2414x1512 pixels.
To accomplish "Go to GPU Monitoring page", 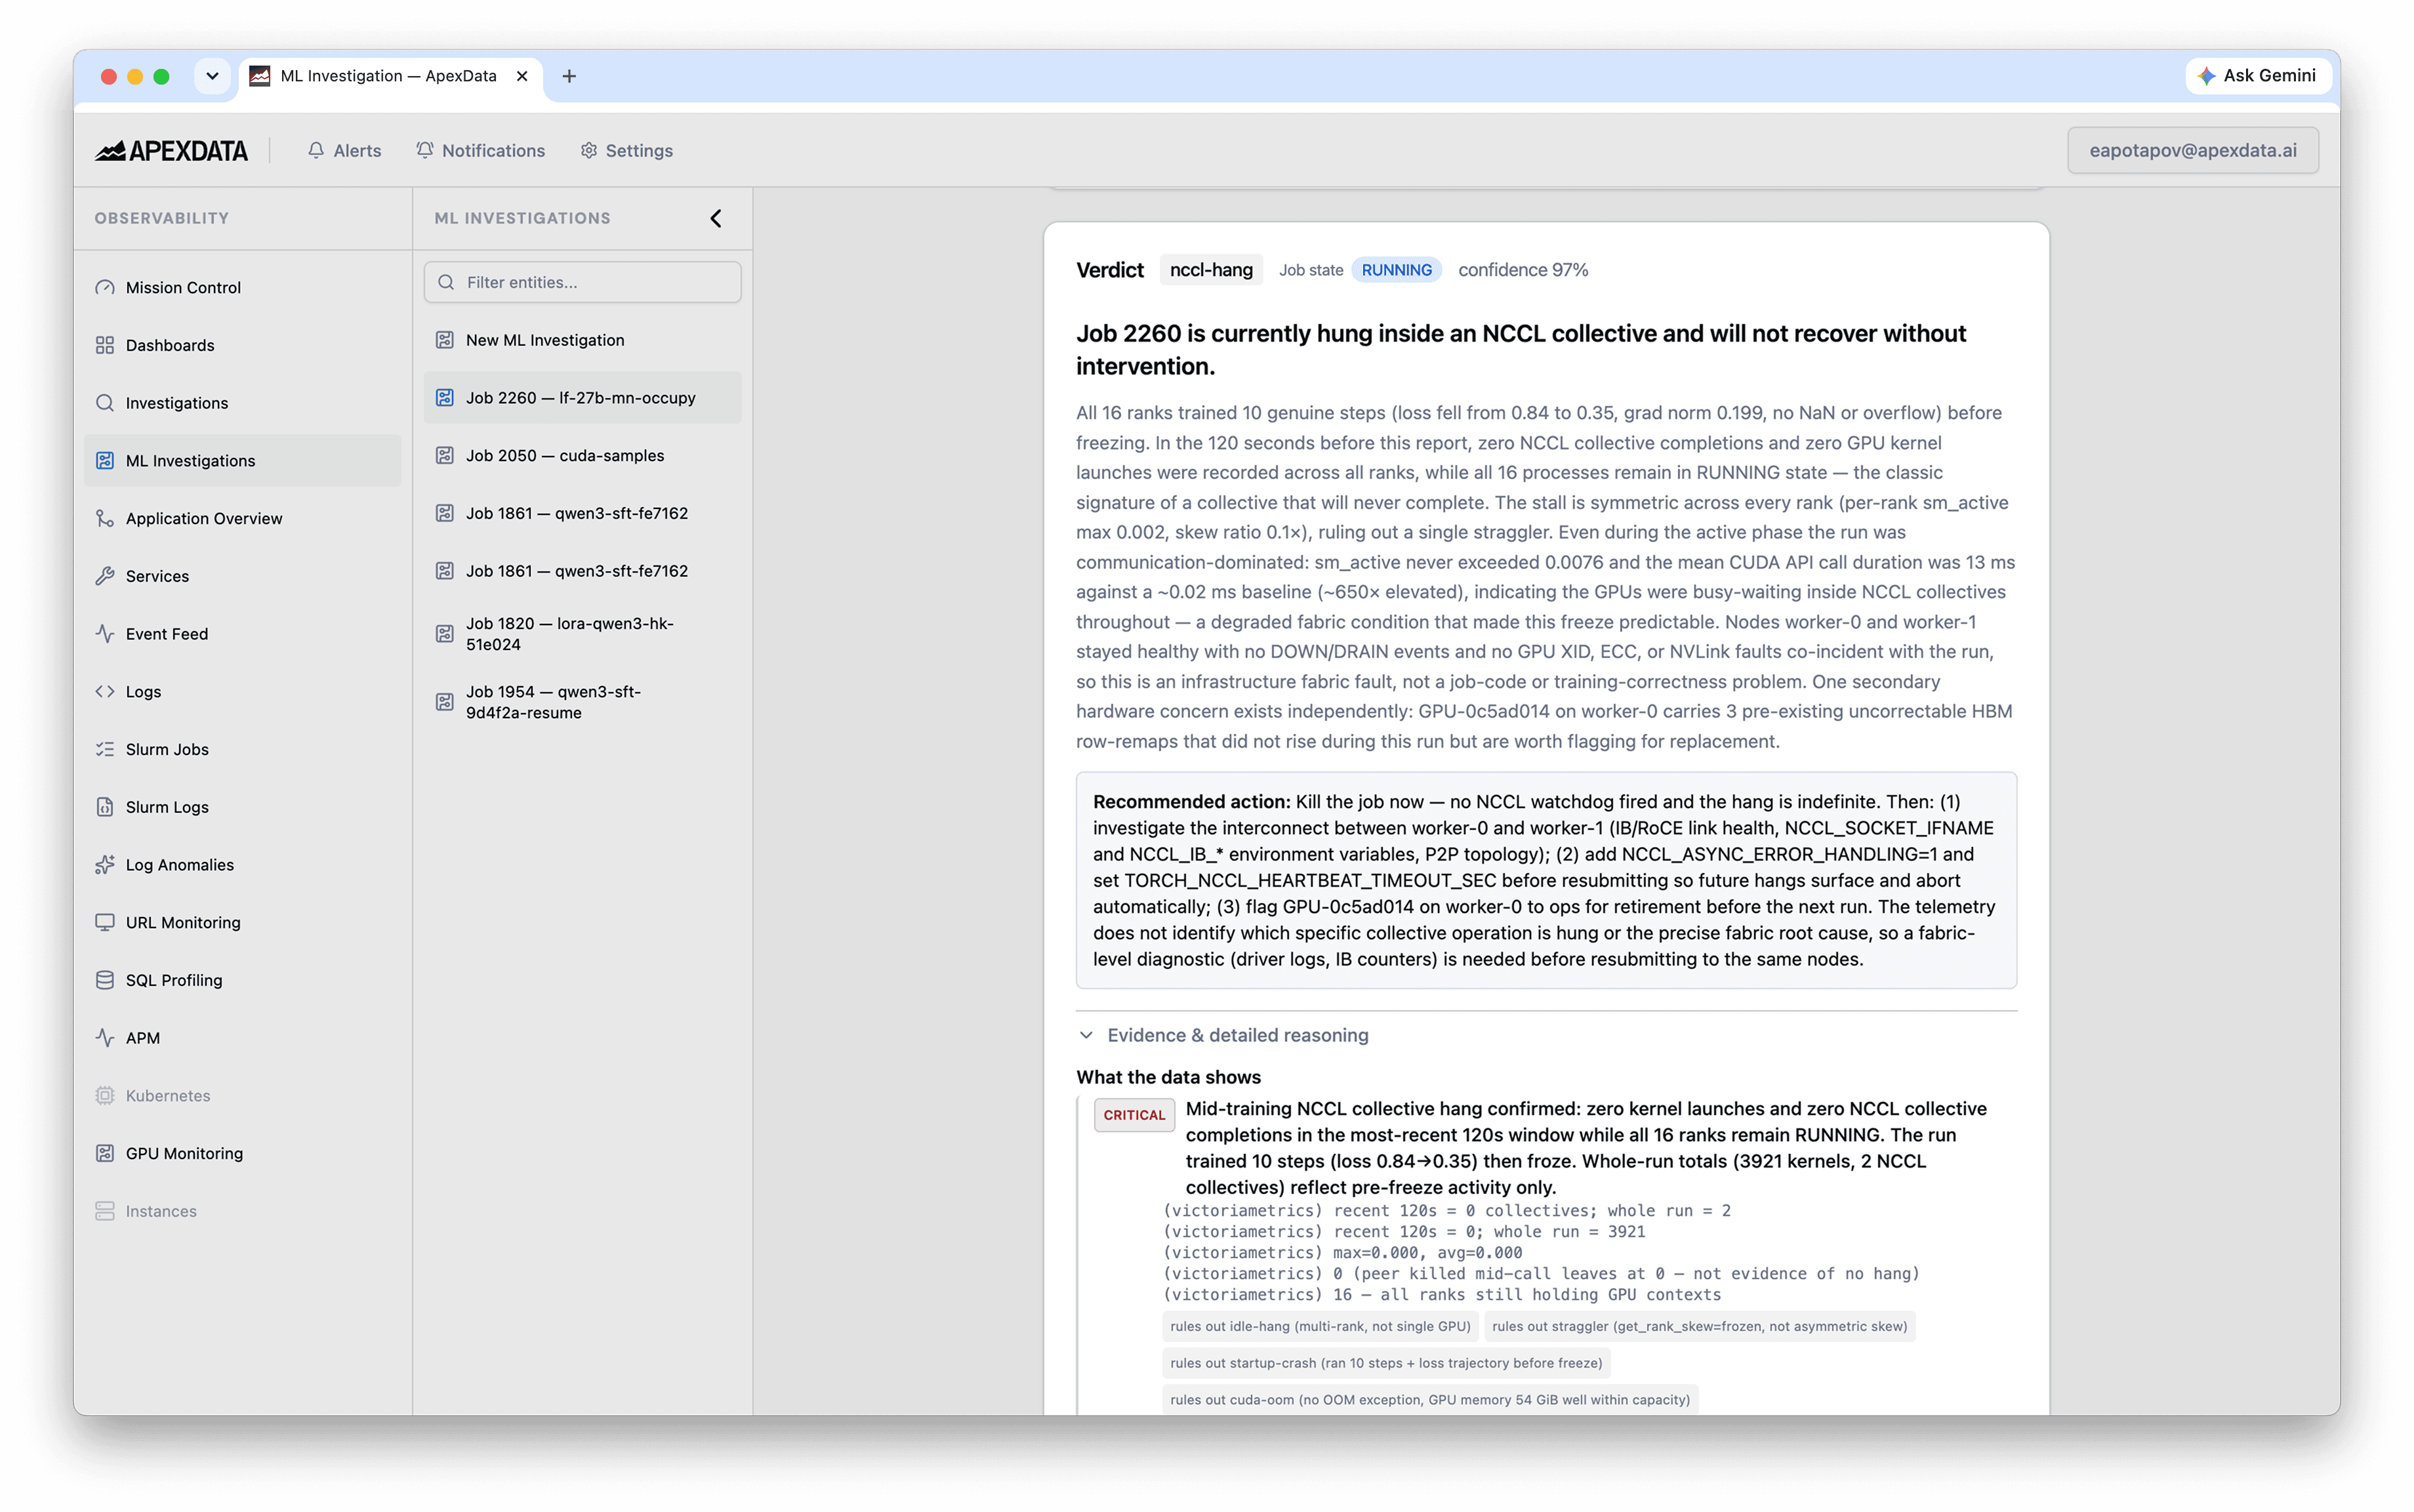I will [242, 1153].
